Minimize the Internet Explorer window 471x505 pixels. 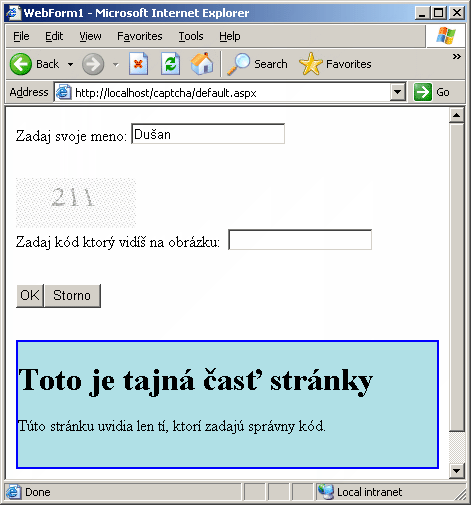(422, 13)
